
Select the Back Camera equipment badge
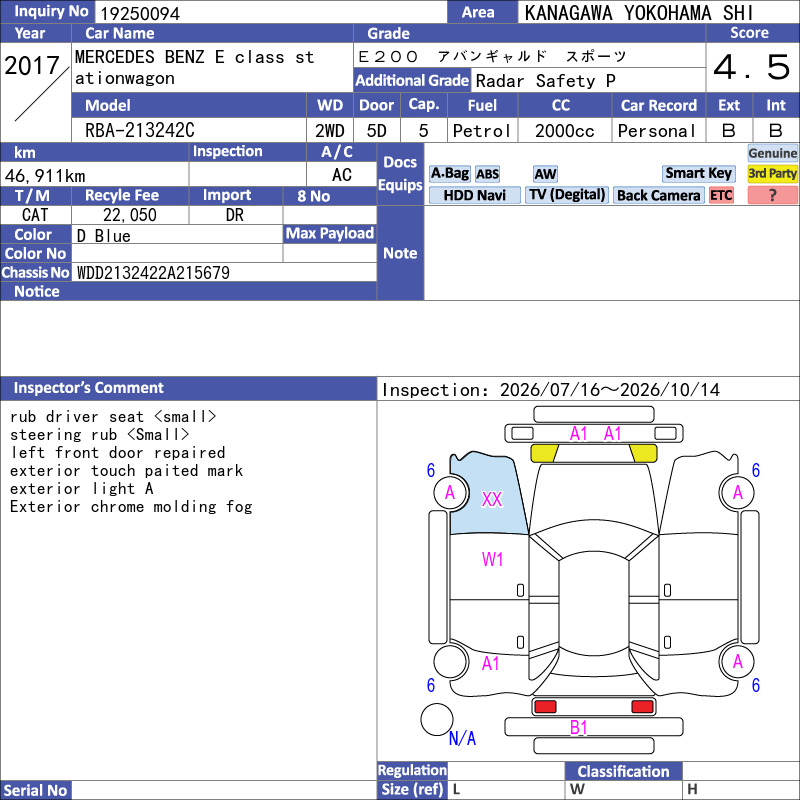tap(658, 195)
